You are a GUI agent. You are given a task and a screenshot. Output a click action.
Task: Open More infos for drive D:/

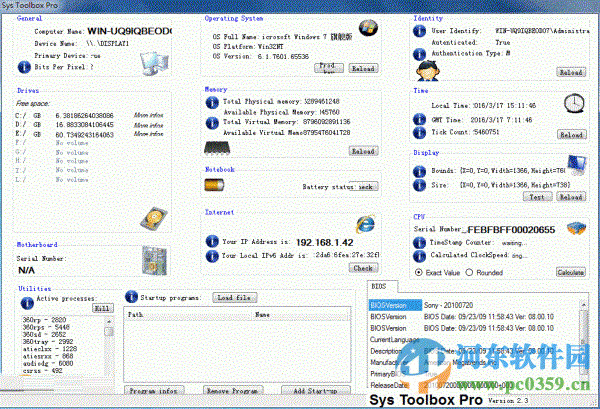(148, 125)
